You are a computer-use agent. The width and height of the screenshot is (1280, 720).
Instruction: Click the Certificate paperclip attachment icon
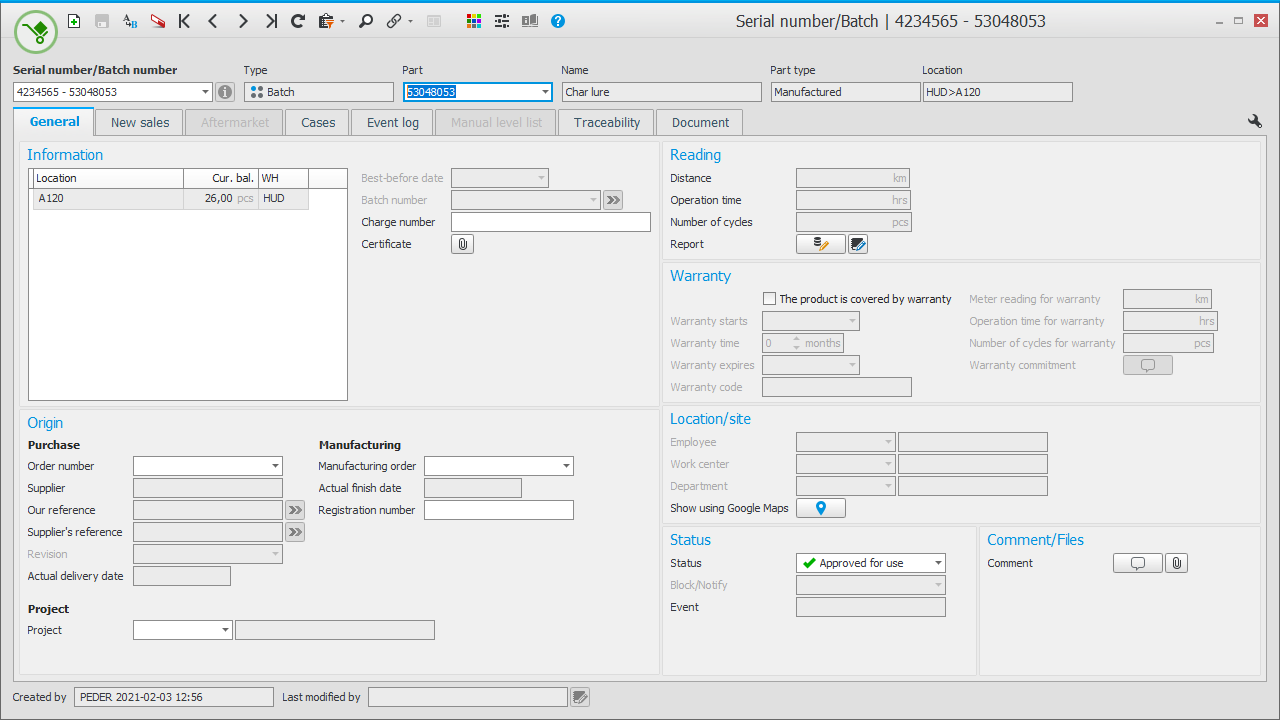point(462,244)
